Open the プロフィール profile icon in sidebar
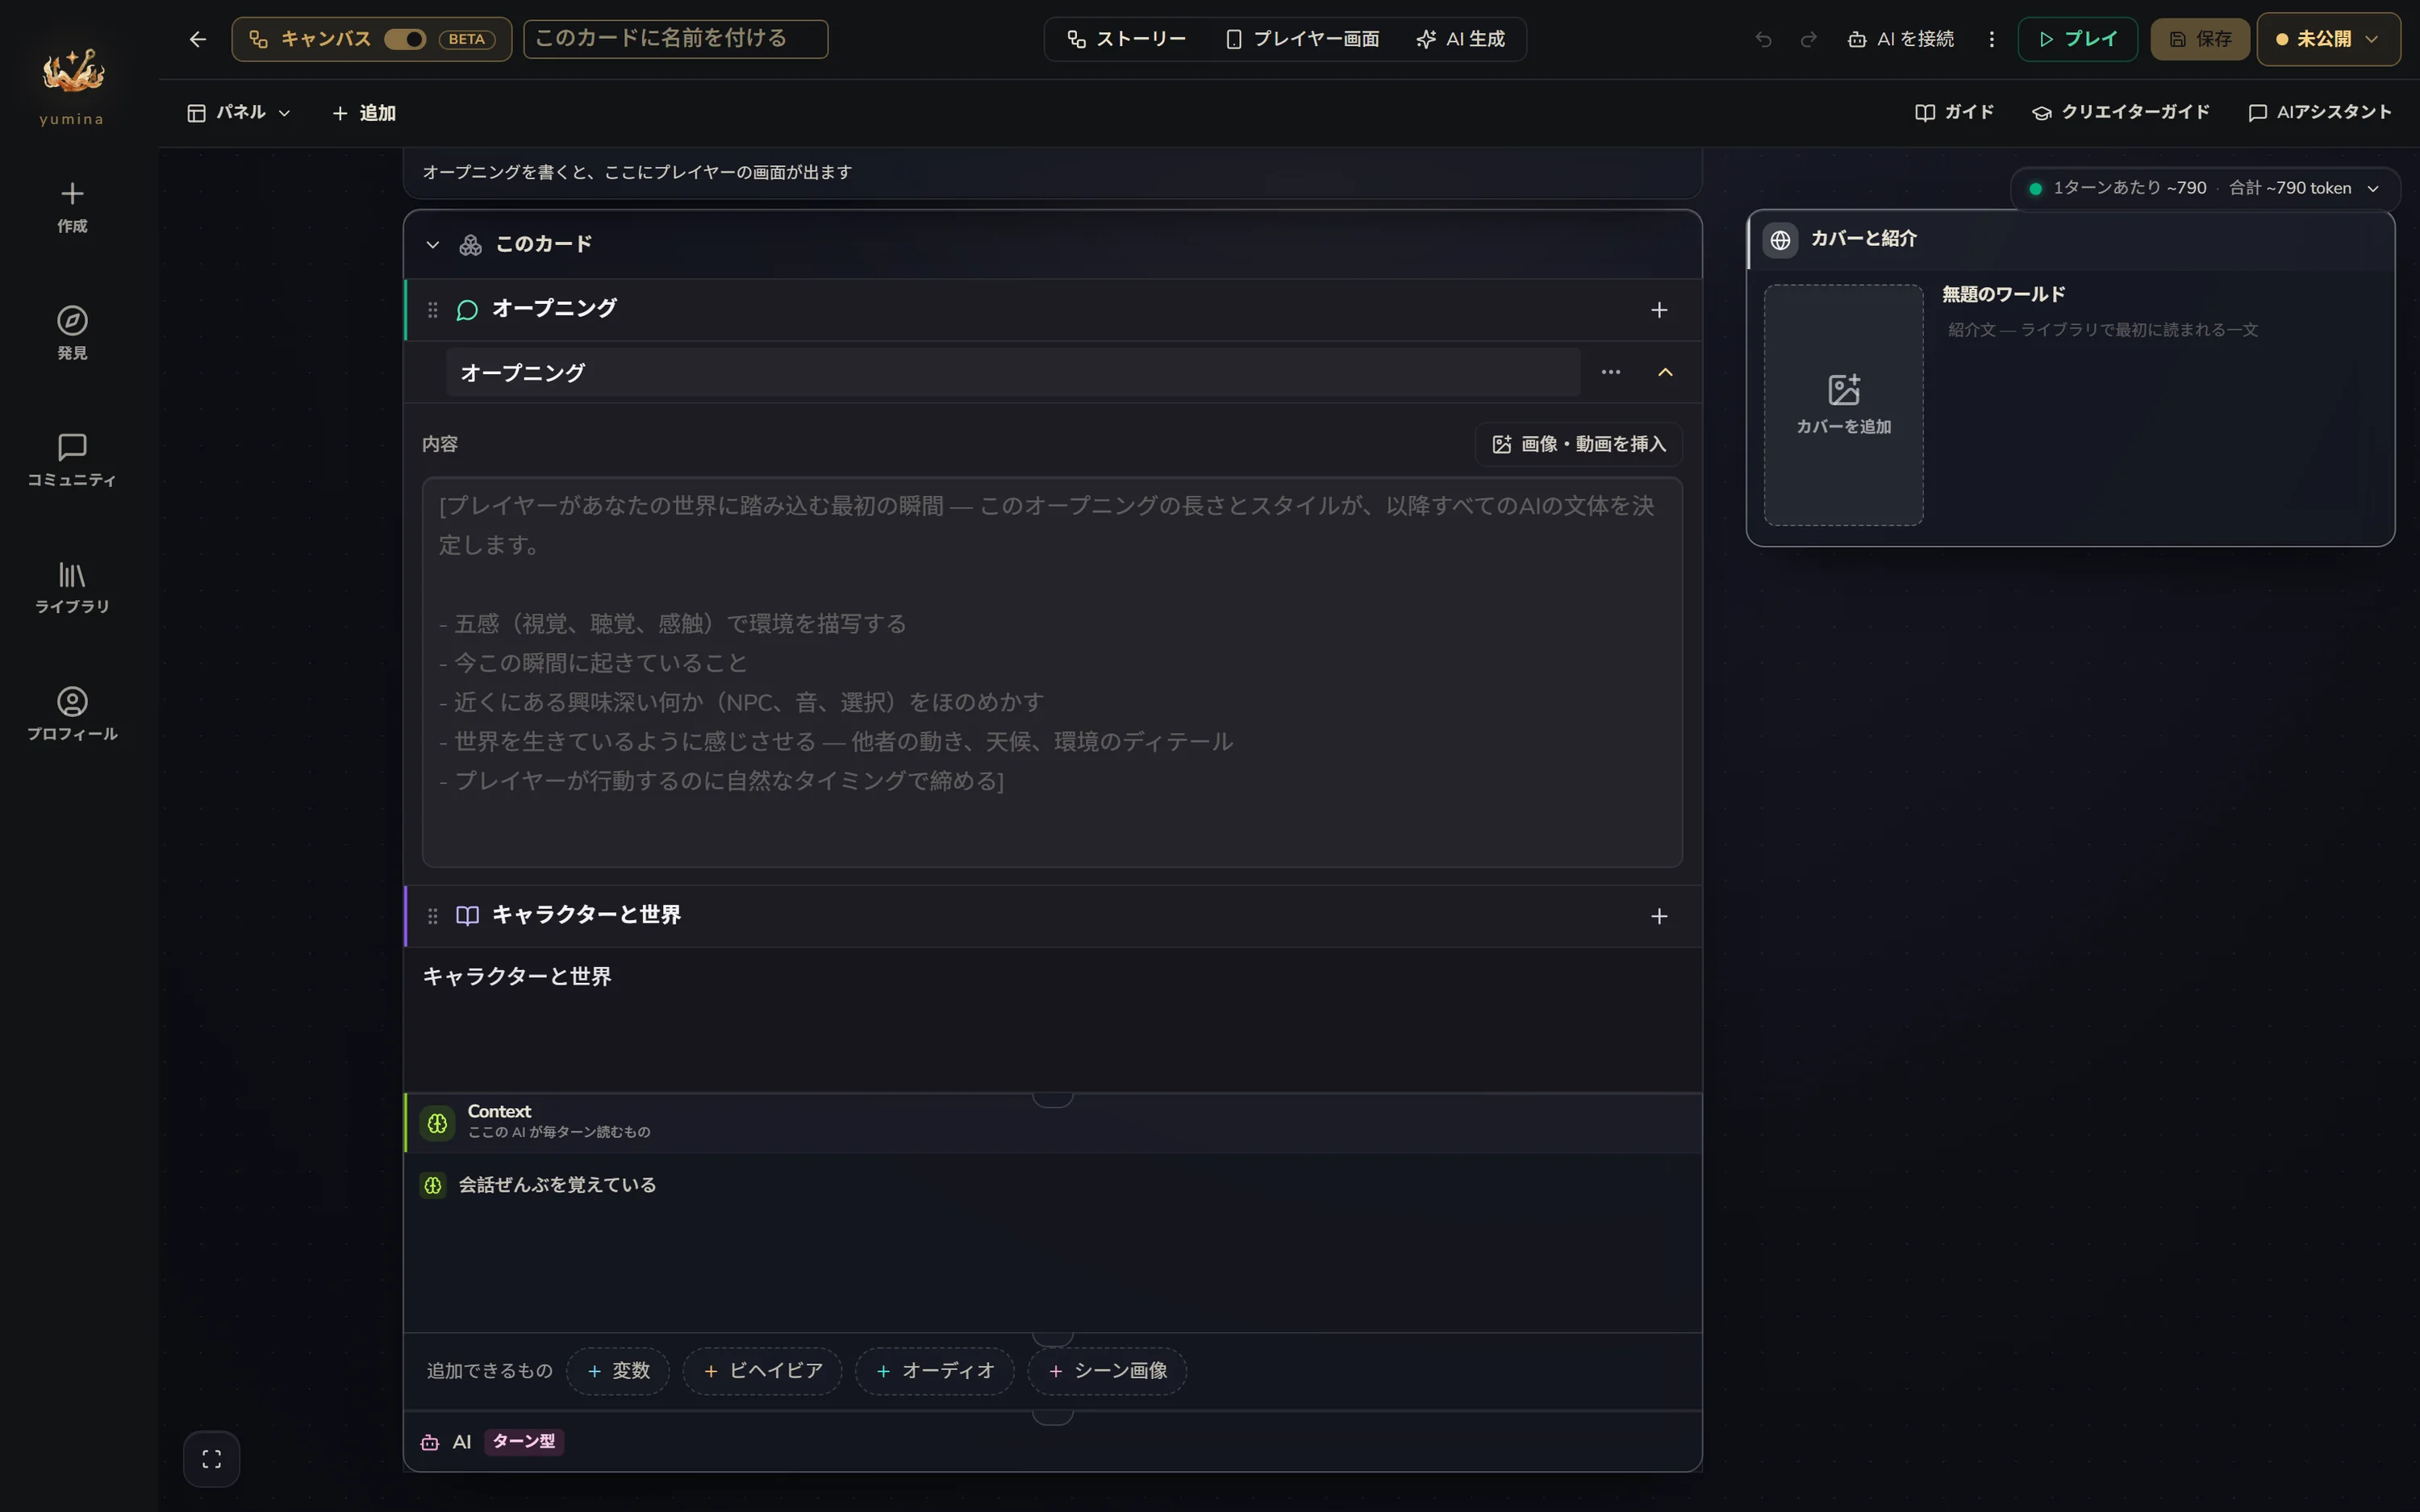This screenshot has width=2420, height=1512. coord(72,701)
